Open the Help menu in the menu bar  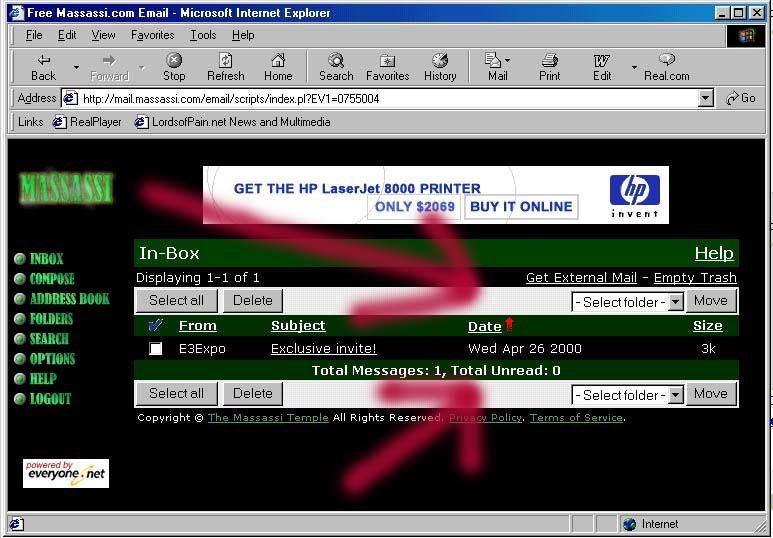click(243, 35)
